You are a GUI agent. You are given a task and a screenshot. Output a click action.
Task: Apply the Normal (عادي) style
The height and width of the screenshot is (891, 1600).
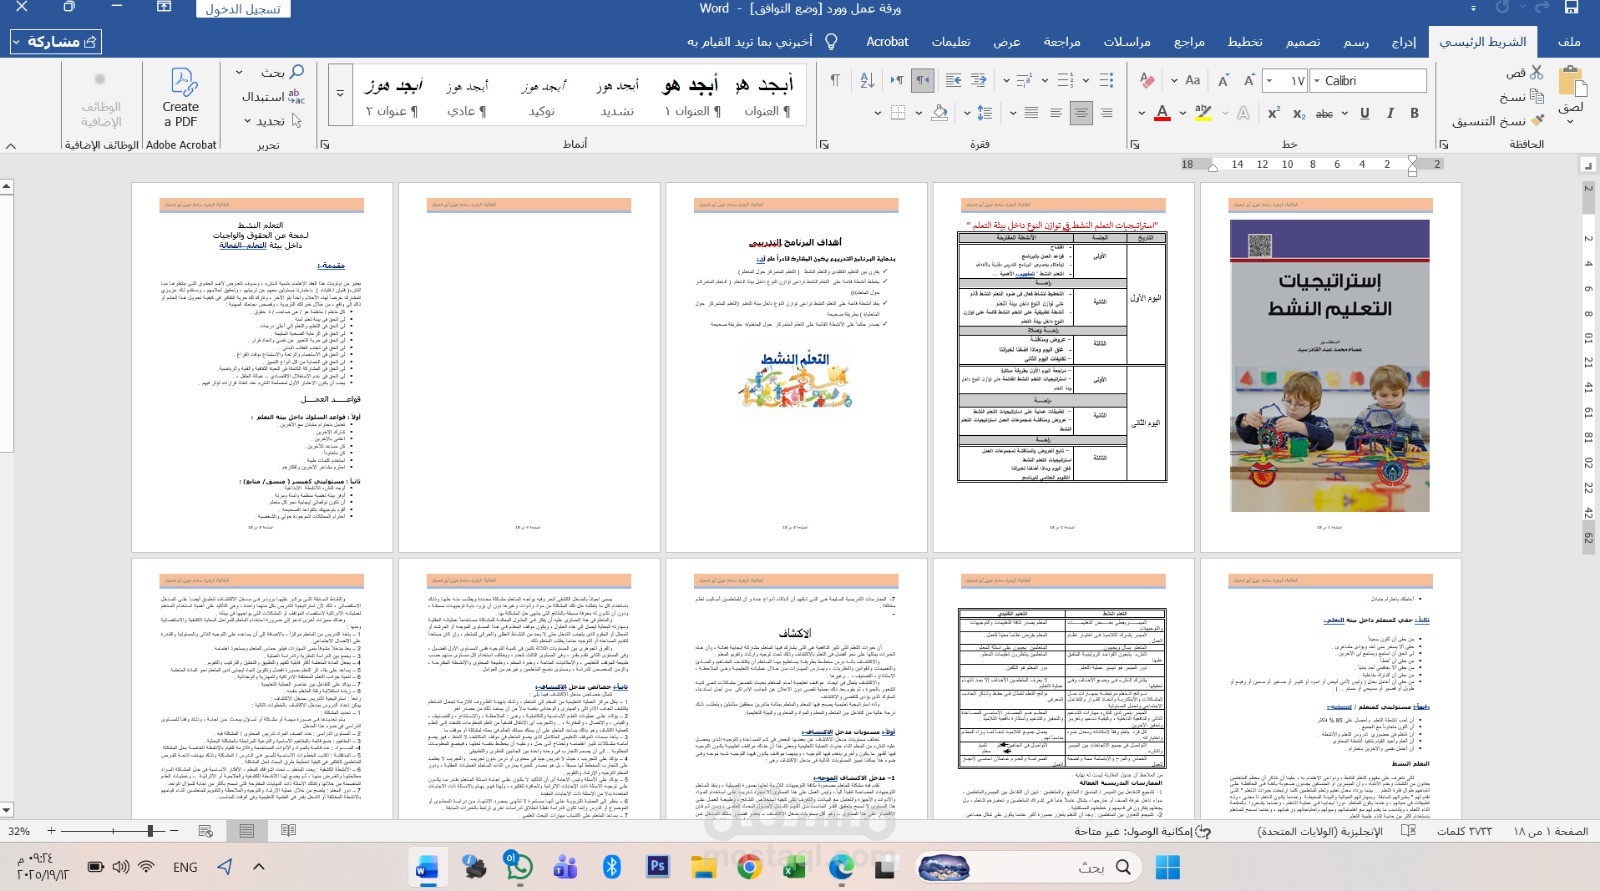467,97
